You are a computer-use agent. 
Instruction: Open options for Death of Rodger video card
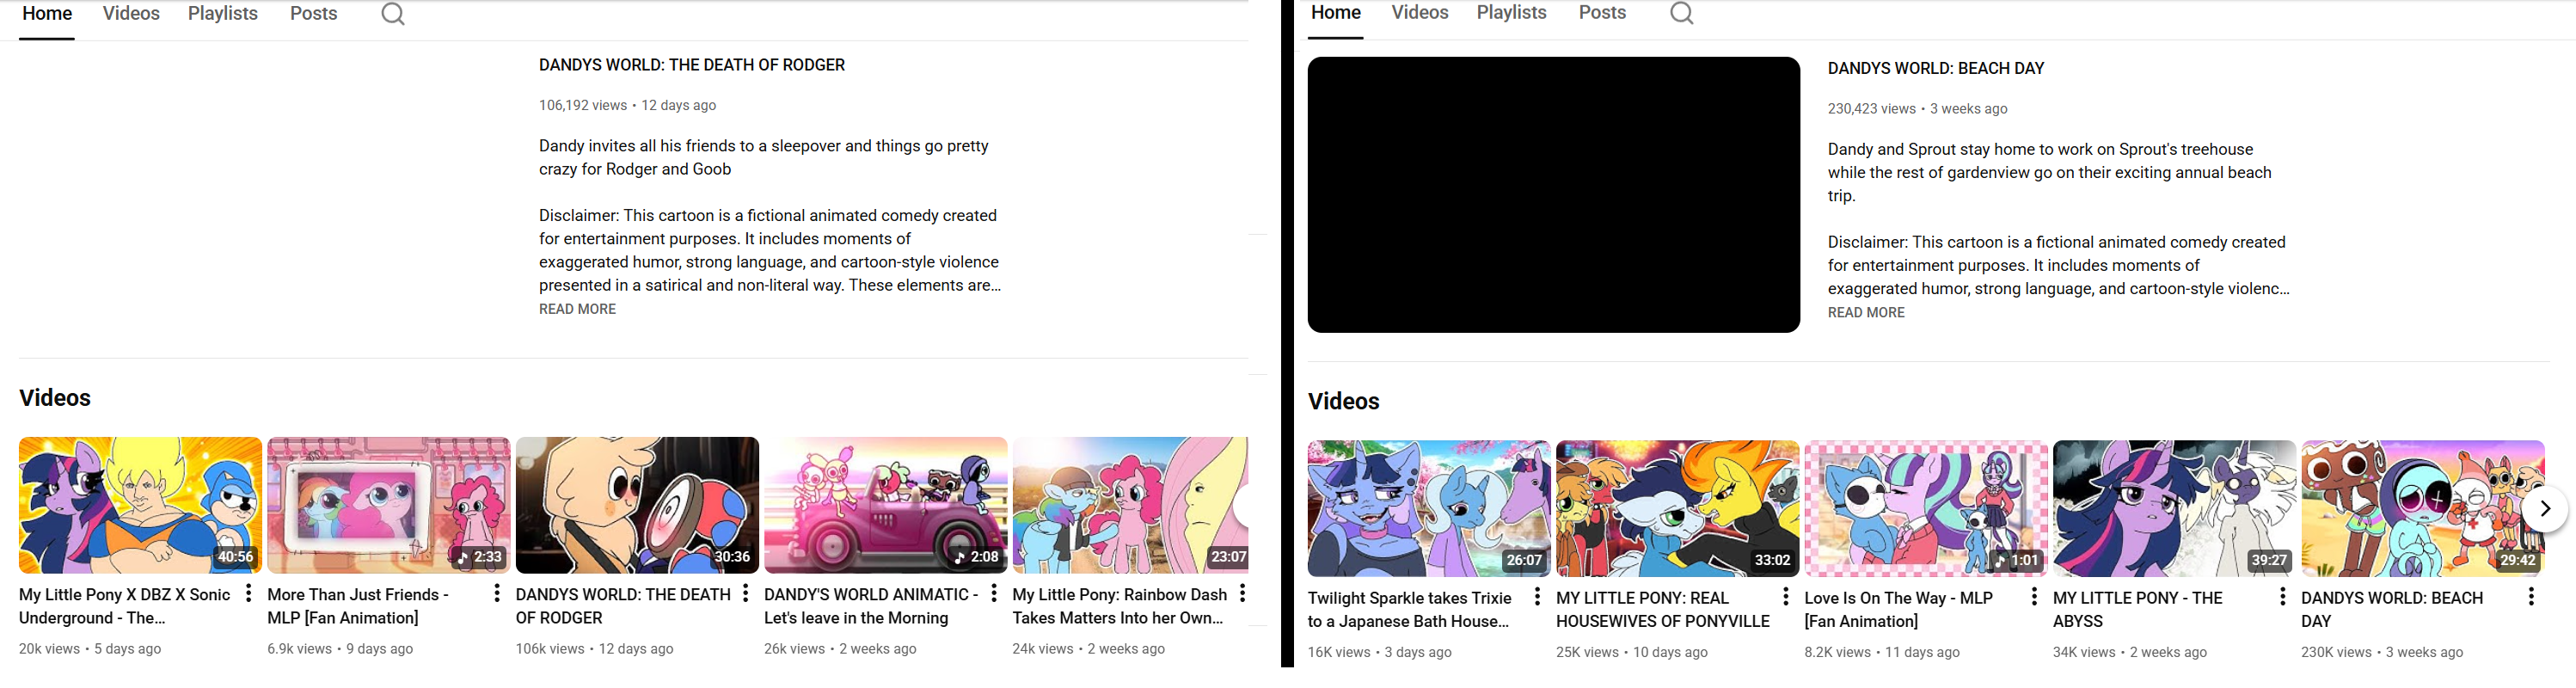(x=745, y=594)
